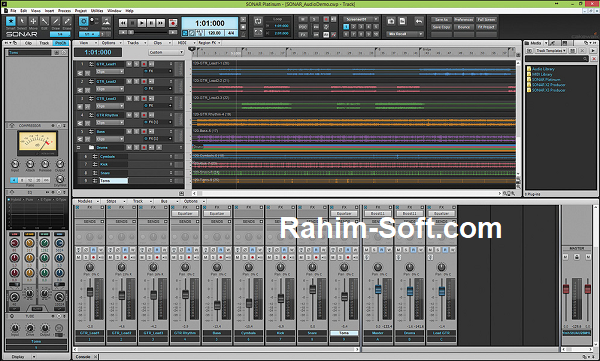Switch to the Clip inspector tab
Screen dimensions: 600x361
28,43
